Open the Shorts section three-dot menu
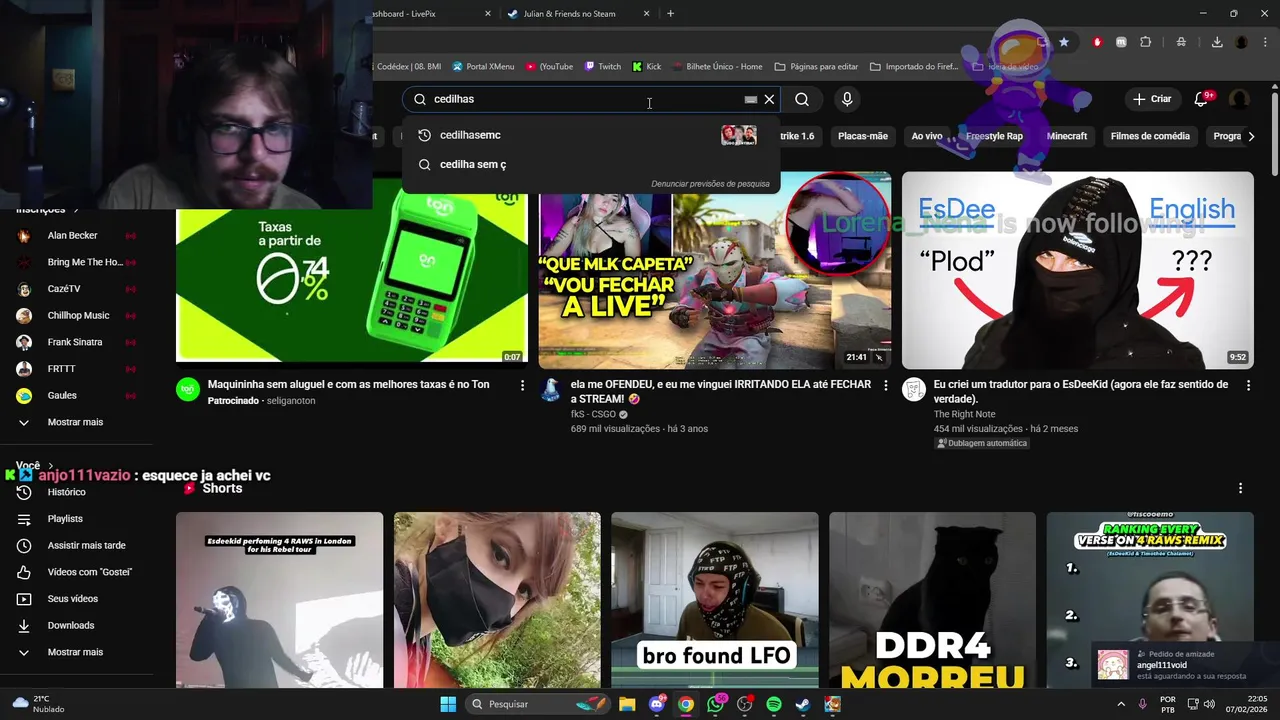The height and width of the screenshot is (720, 1280). point(1241,488)
